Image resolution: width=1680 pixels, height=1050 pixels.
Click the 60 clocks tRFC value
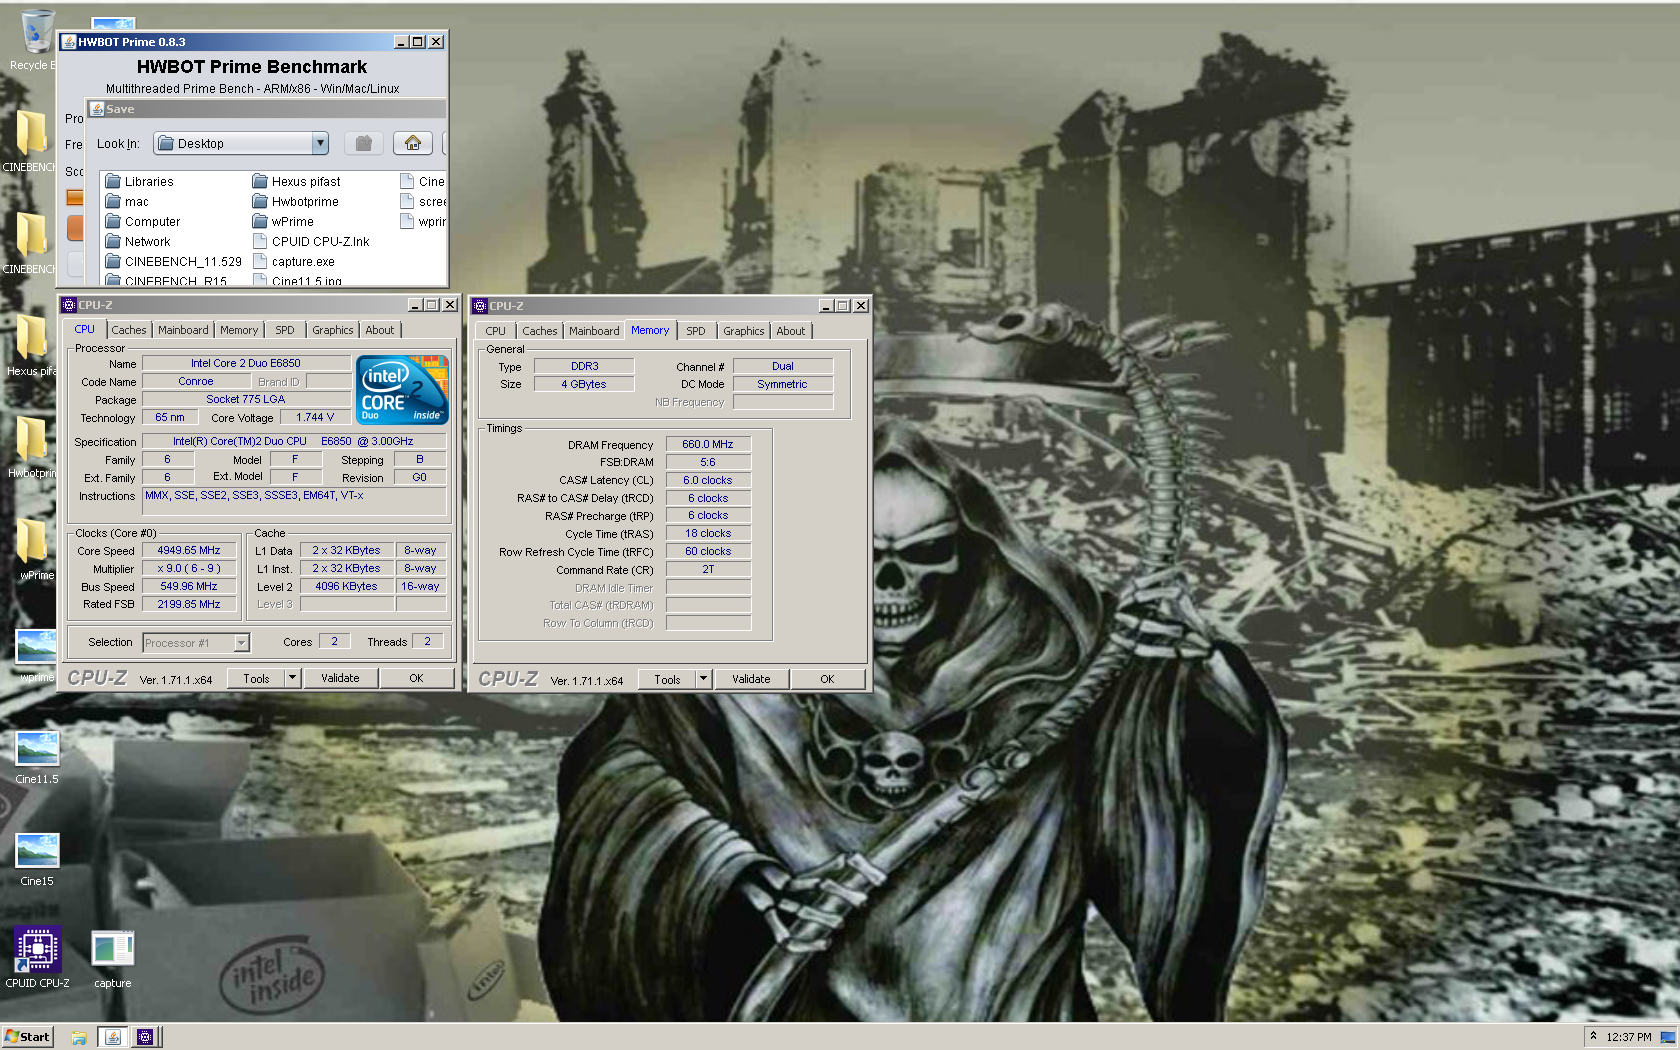point(708,551)
